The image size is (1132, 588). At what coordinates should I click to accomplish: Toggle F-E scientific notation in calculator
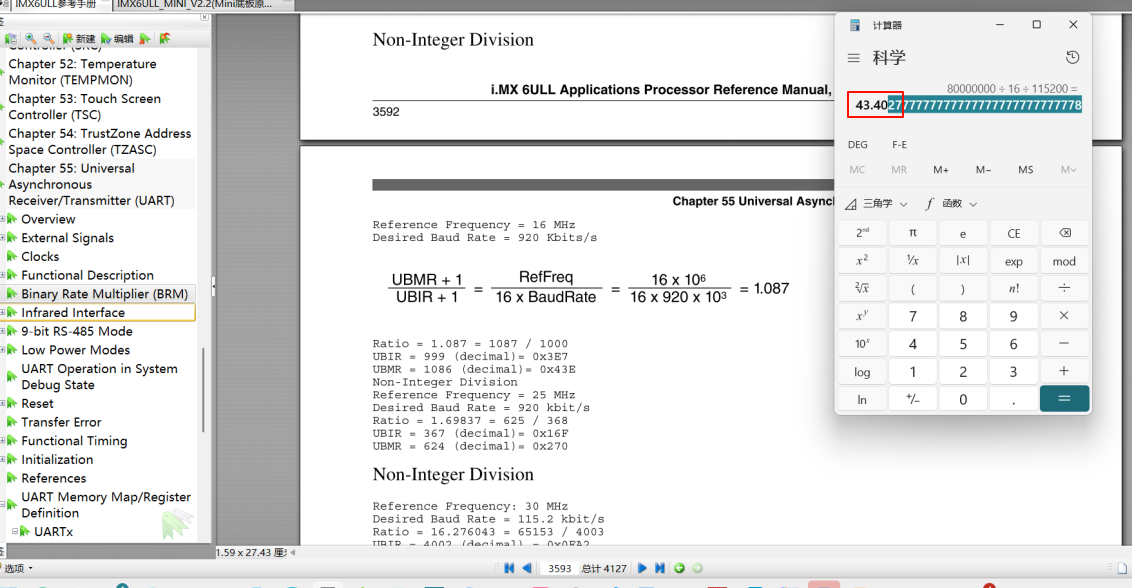[x=899, y=144]
